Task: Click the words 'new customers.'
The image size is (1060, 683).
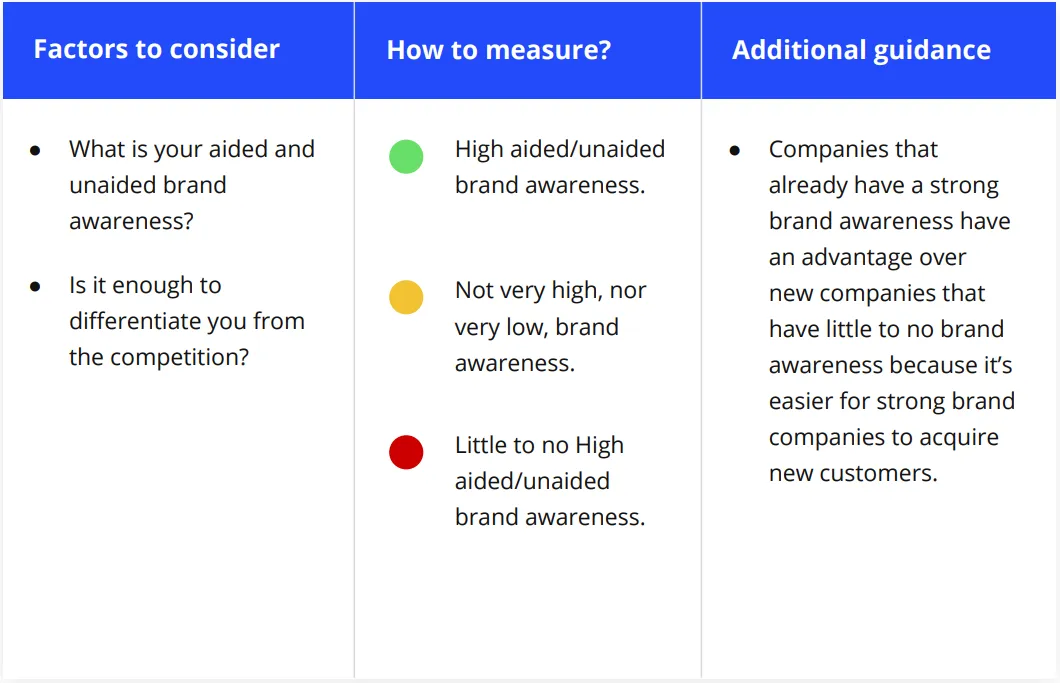Action: tap(853, 473)
